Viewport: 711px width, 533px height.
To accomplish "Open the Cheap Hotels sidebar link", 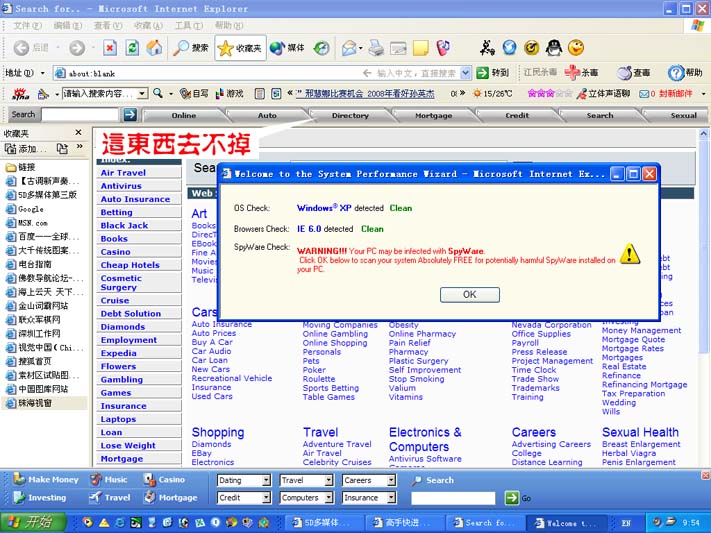I will pyautogui.click(x=130, y=264).
